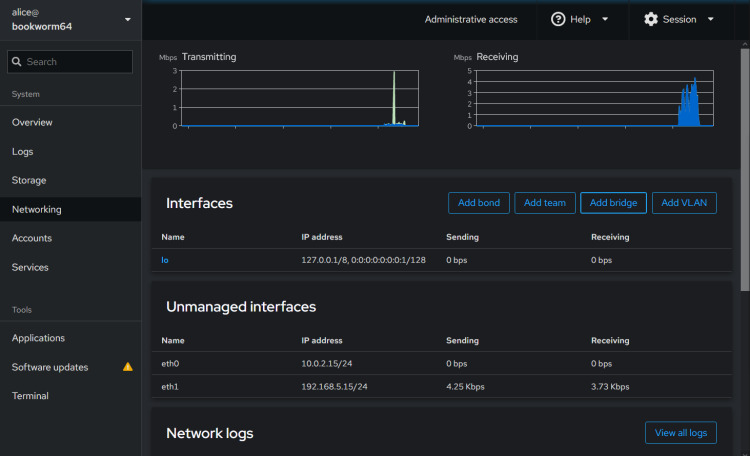The width and height of the screenshot is (750, 456).
Task: Click the Add bond button
Action: 479,203
